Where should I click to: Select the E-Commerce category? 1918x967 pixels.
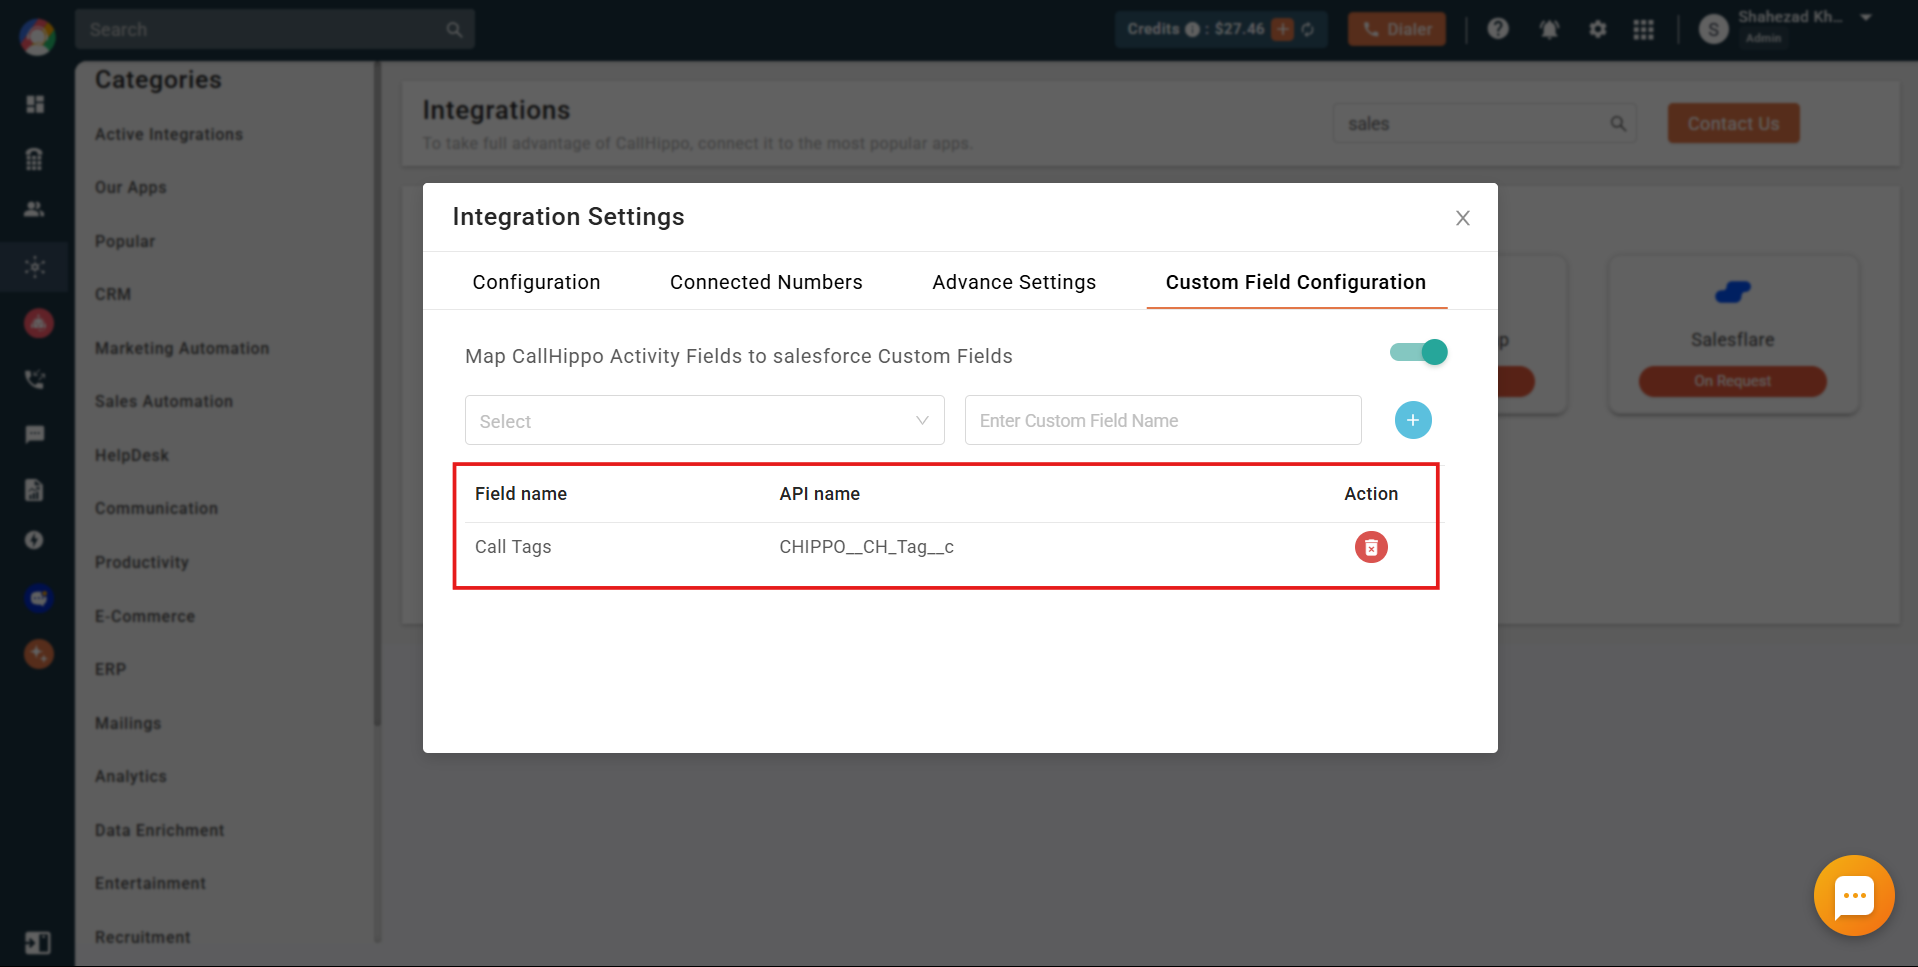(145, 616)
